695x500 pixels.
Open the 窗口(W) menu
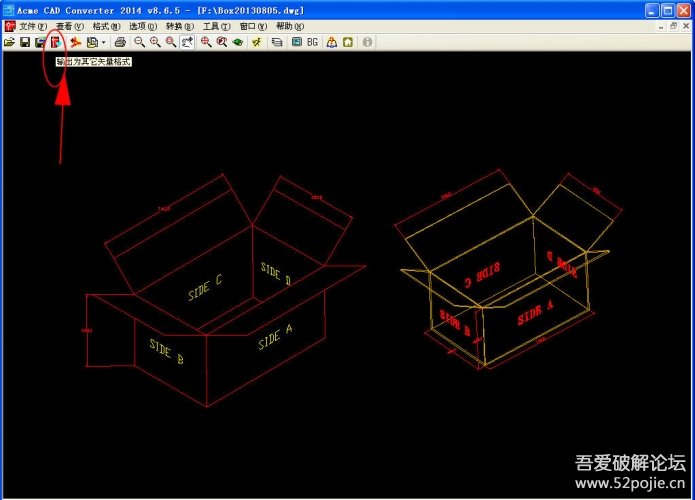(x=254, y=27)
